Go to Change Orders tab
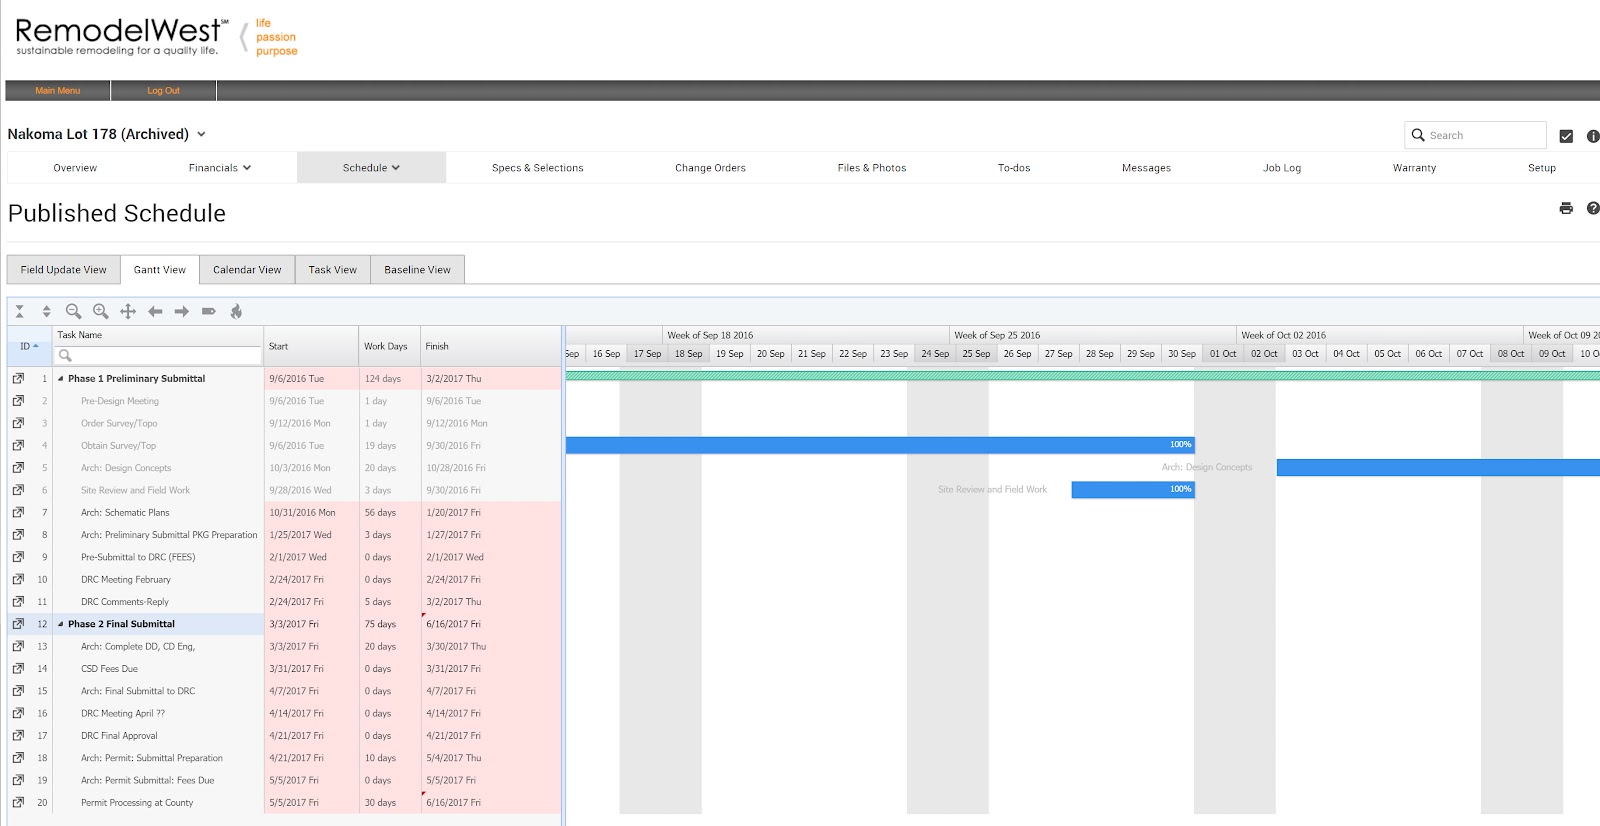1600x826 pixels. (710, 168)
